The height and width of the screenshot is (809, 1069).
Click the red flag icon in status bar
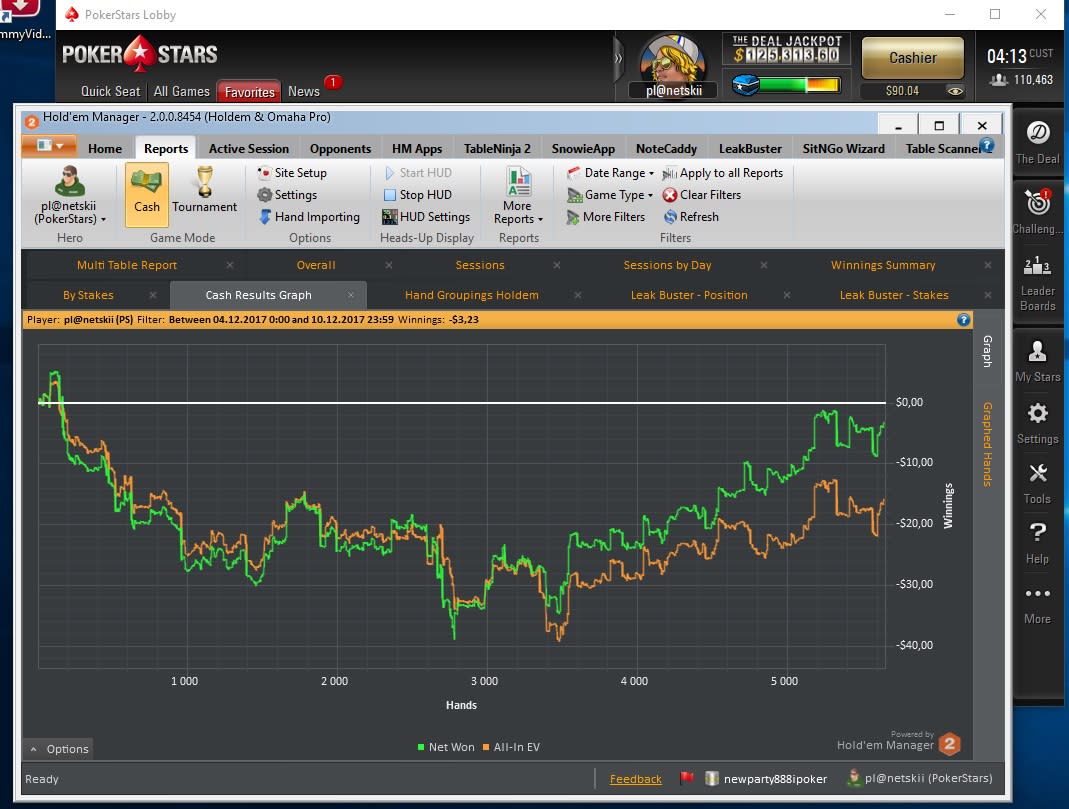(x=687, y=778)
